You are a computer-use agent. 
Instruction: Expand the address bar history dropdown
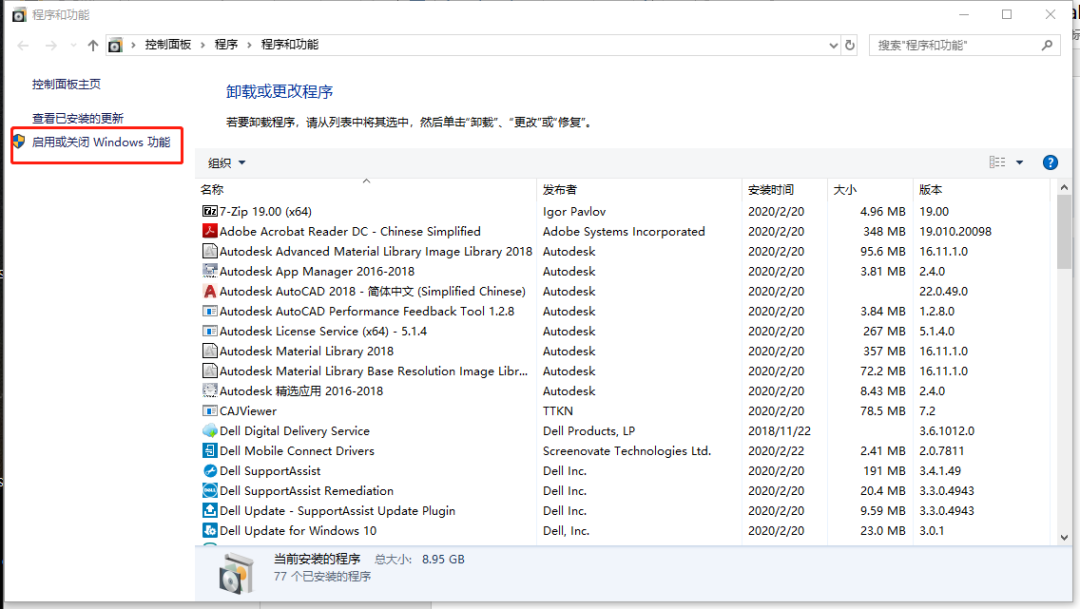tap(833, 45)
